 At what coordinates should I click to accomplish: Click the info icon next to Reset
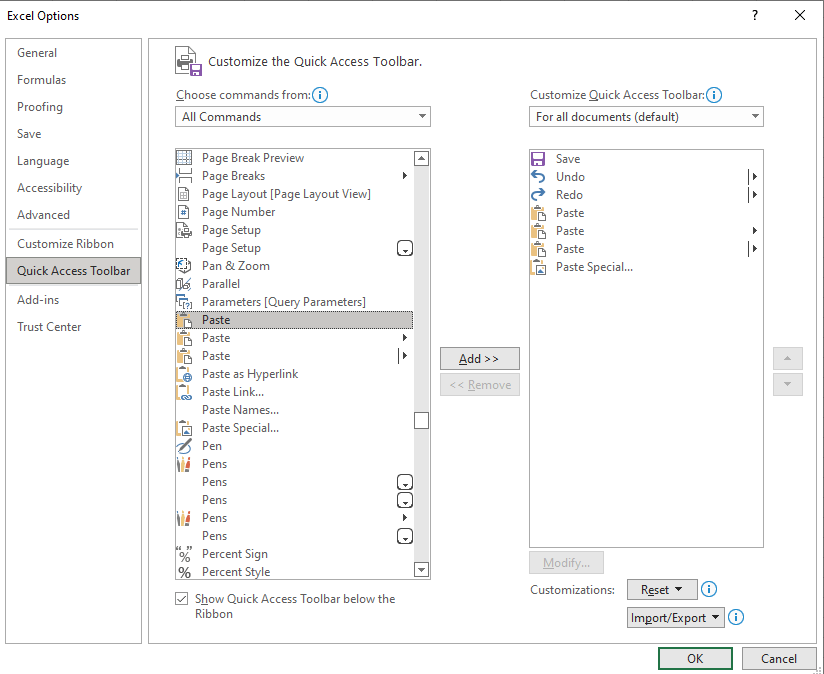[x=708, y=589]
